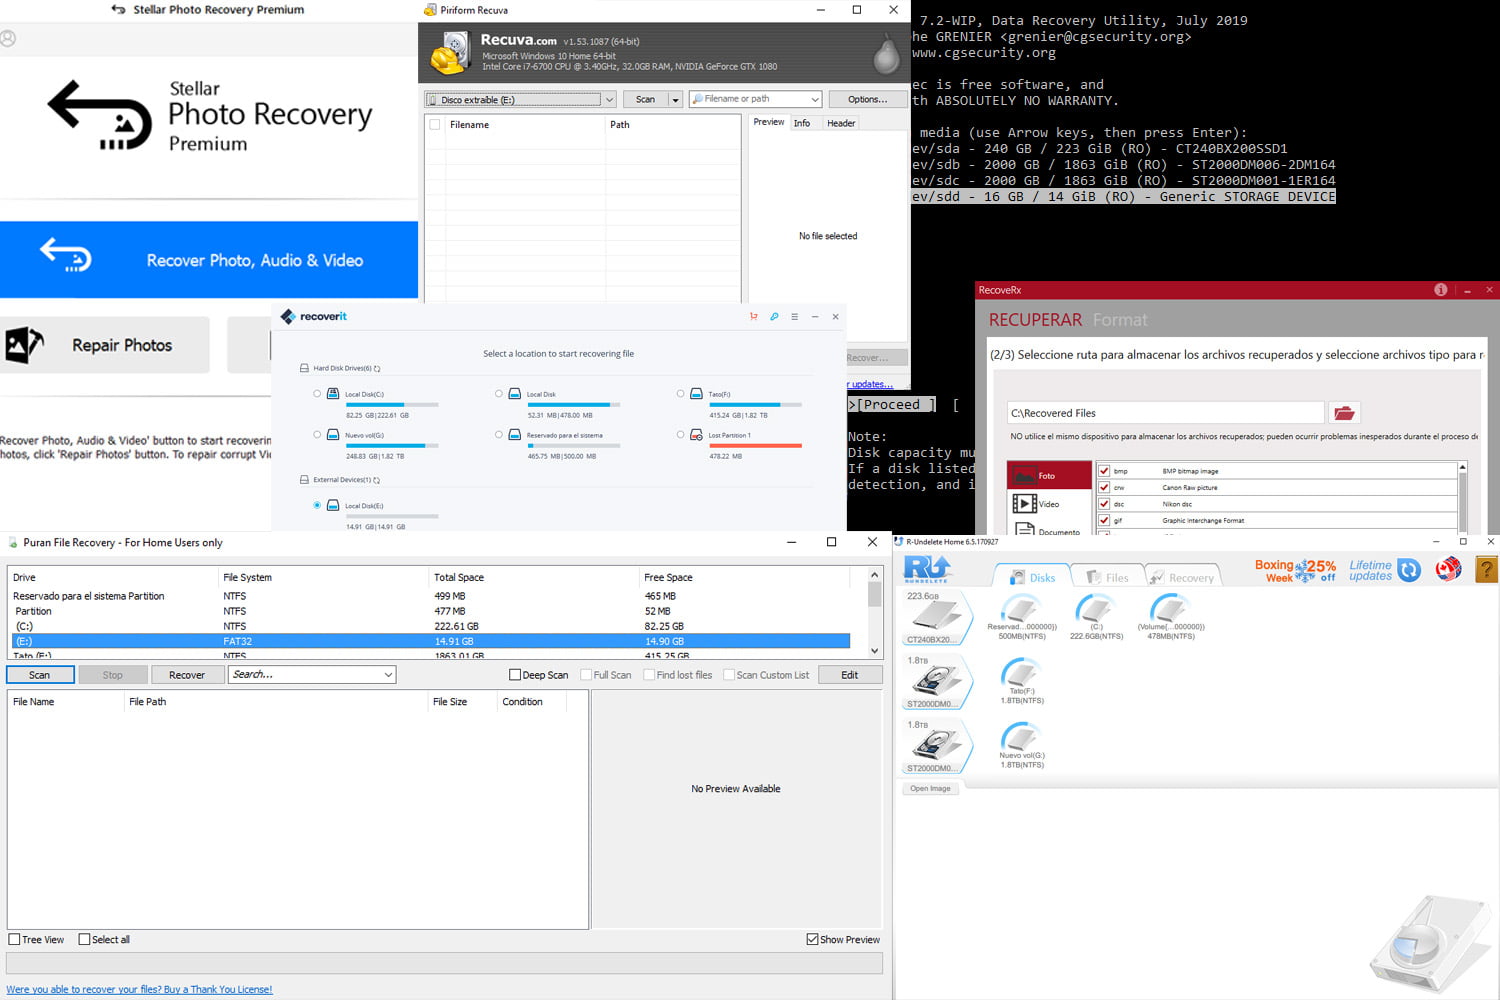Image resolution: width=1500 pixels, height=1000 pixels.
Task: Expand the Filename or path dropdown in Recuva
Action: pos(815,100)
